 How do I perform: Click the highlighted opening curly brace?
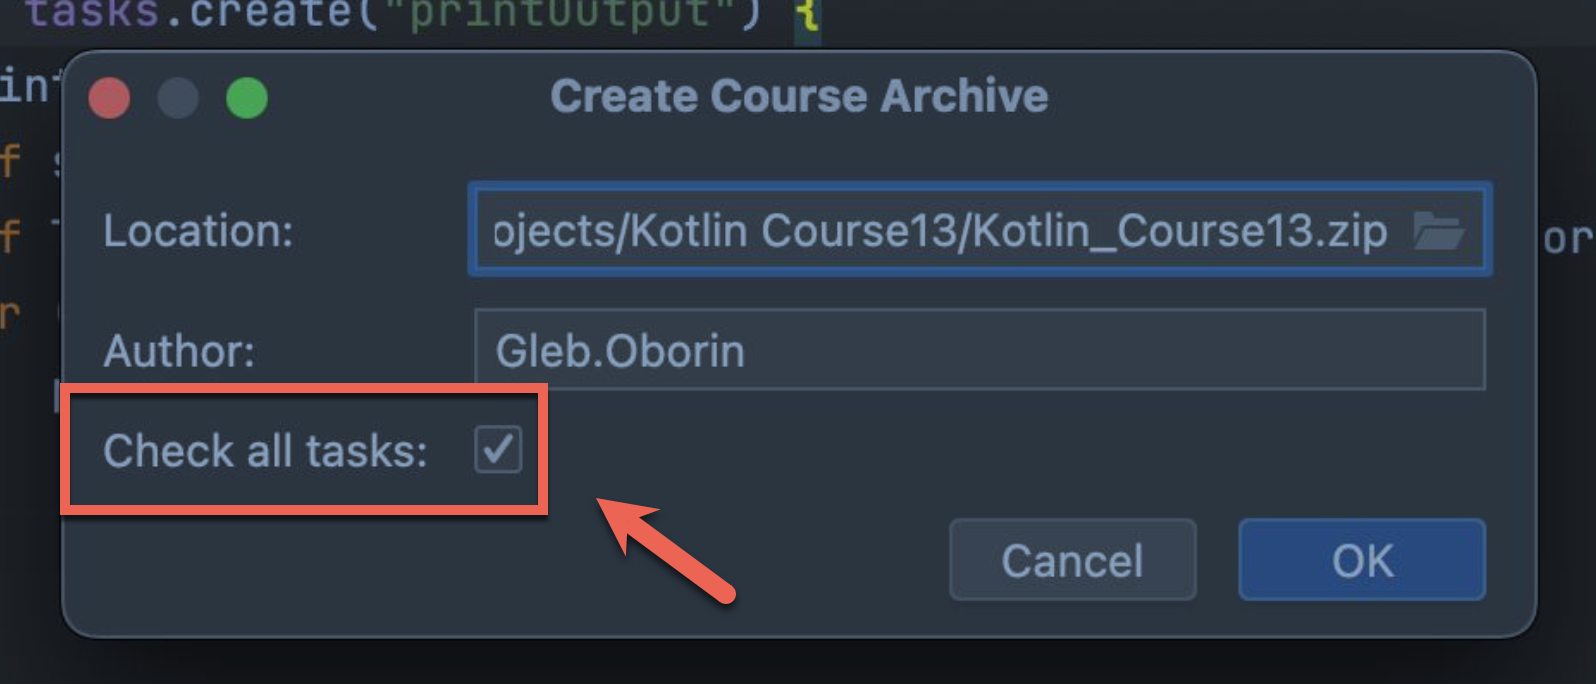(x=808, y=16)
